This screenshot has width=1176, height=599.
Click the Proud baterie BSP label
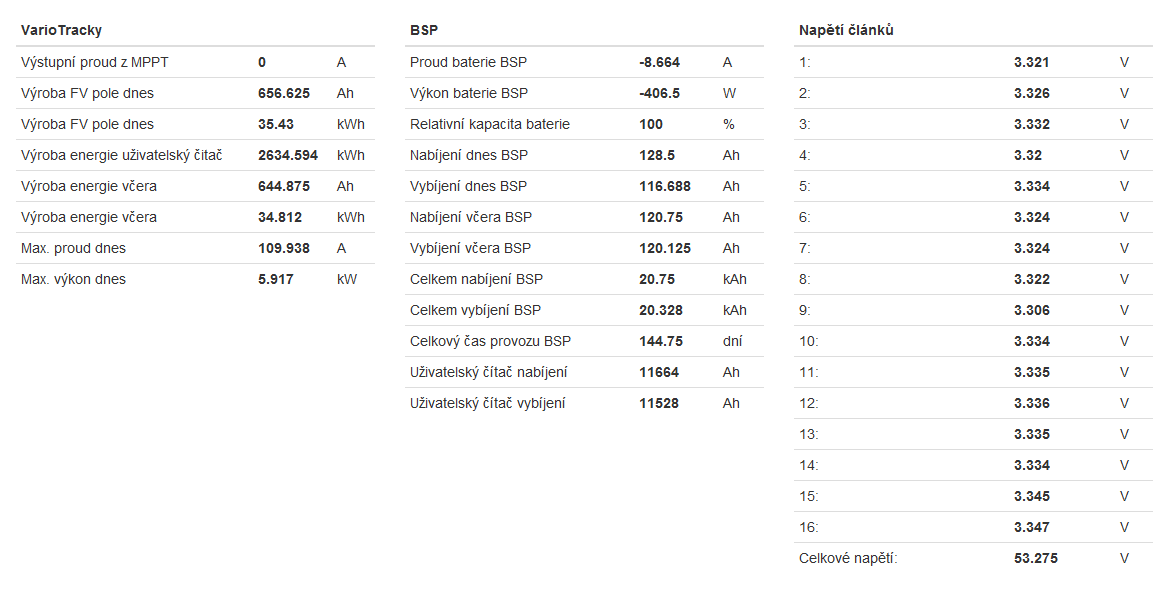[468, 62]
